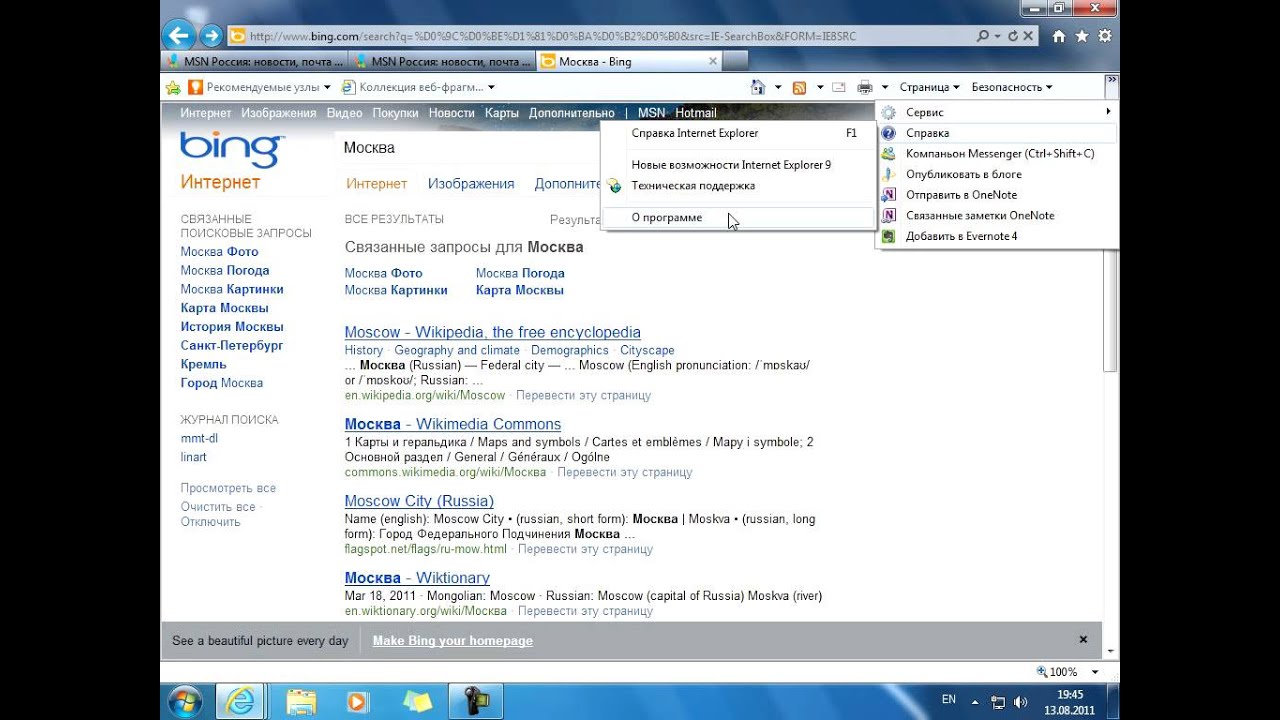Image resolution: width=1280 pixels, height=720 pixels.
Task: Open mmt-dl search history entry
Action: pyautogui.click(x=199, y=438)
